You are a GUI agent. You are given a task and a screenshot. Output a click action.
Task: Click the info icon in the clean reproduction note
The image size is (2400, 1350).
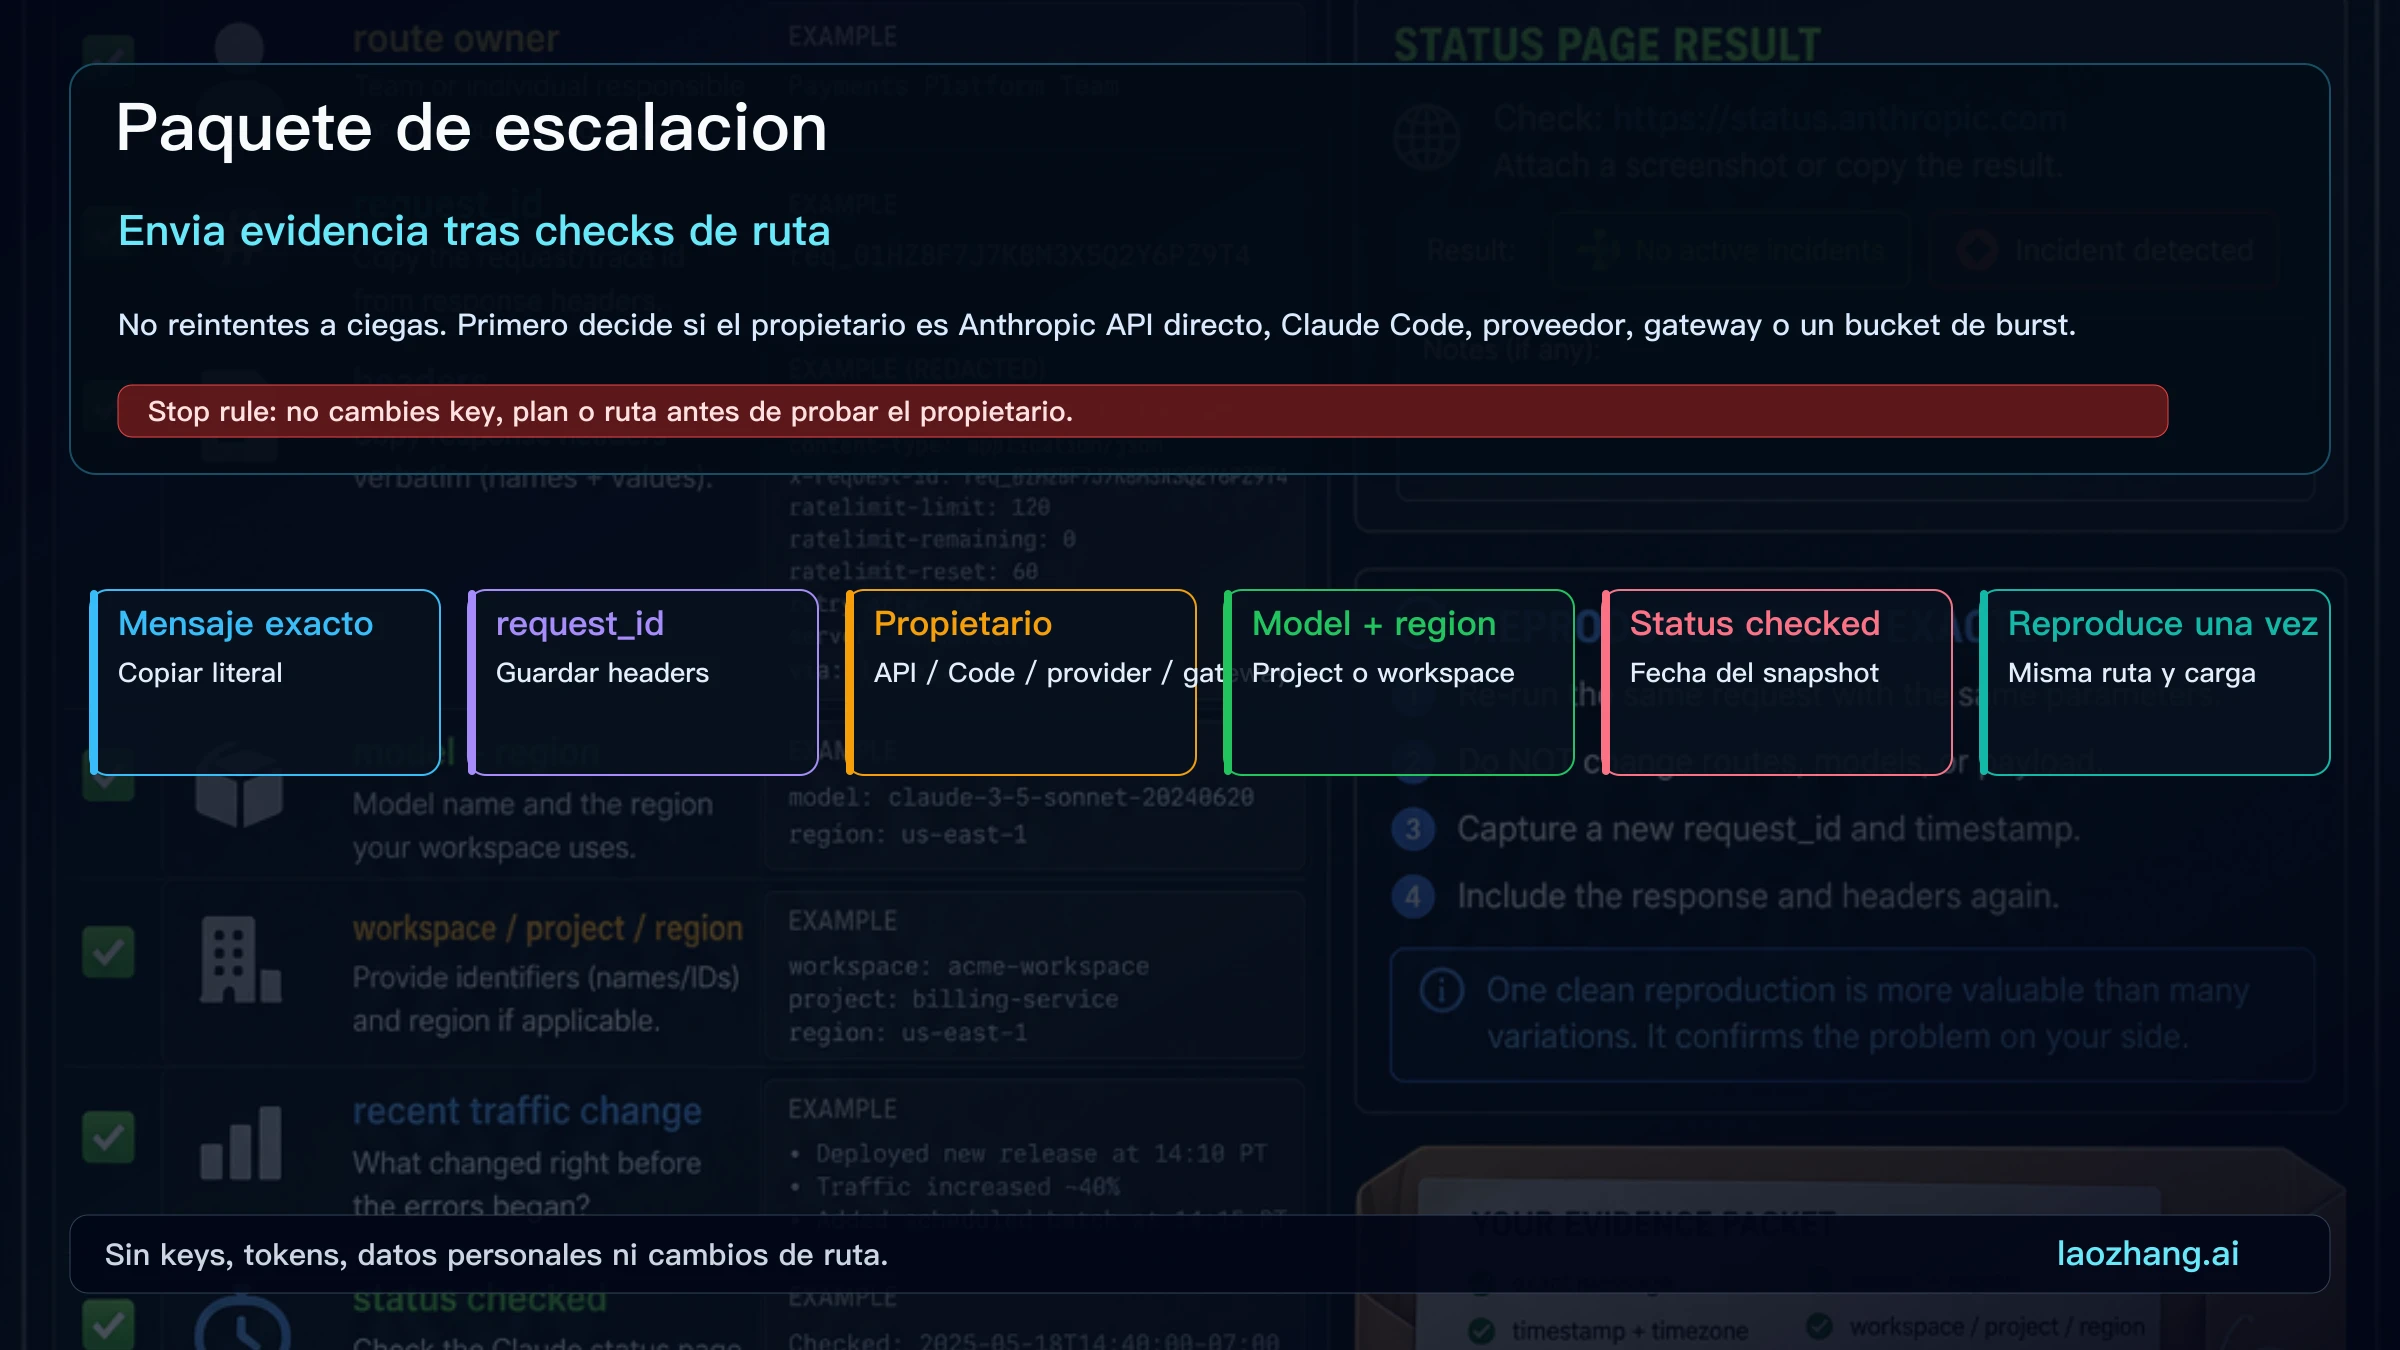coord(1442,990)
